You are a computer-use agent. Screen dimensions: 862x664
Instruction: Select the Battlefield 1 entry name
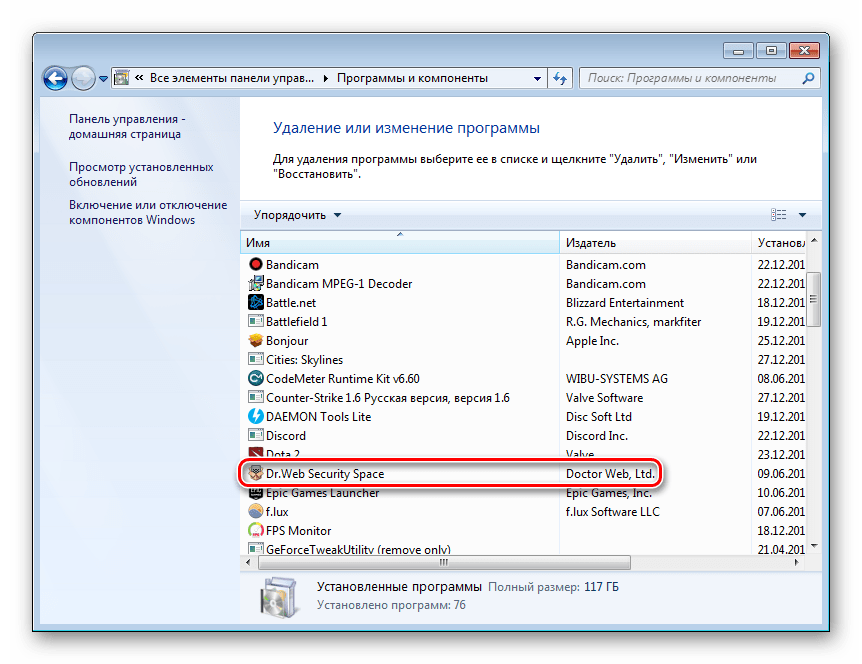click(x=297, y=322)
